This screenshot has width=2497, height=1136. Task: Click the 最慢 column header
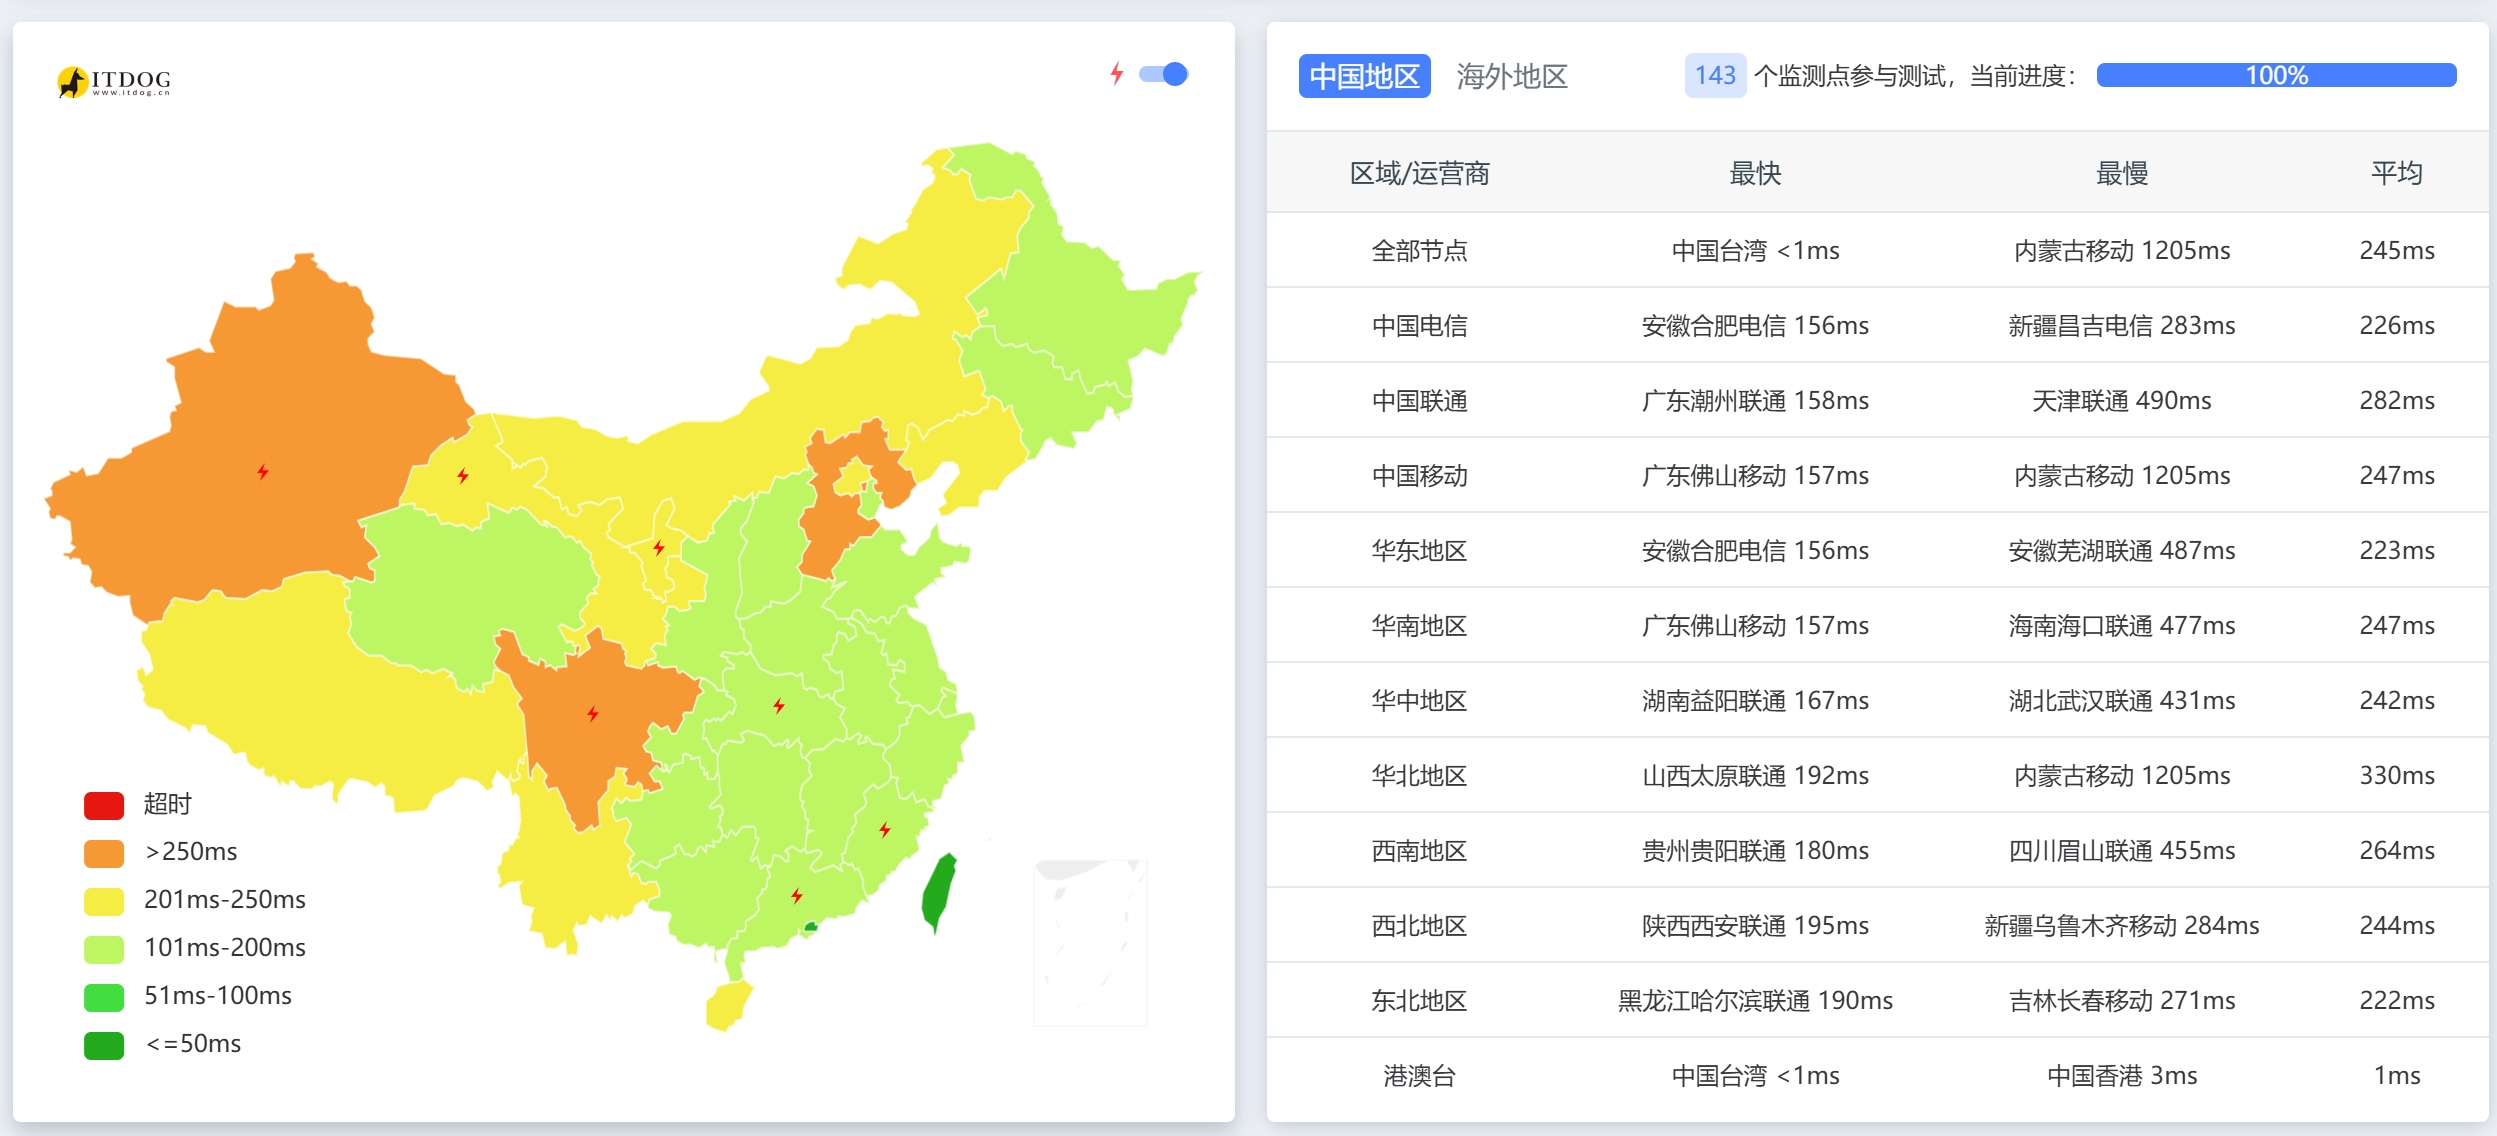coord(2122,173)
